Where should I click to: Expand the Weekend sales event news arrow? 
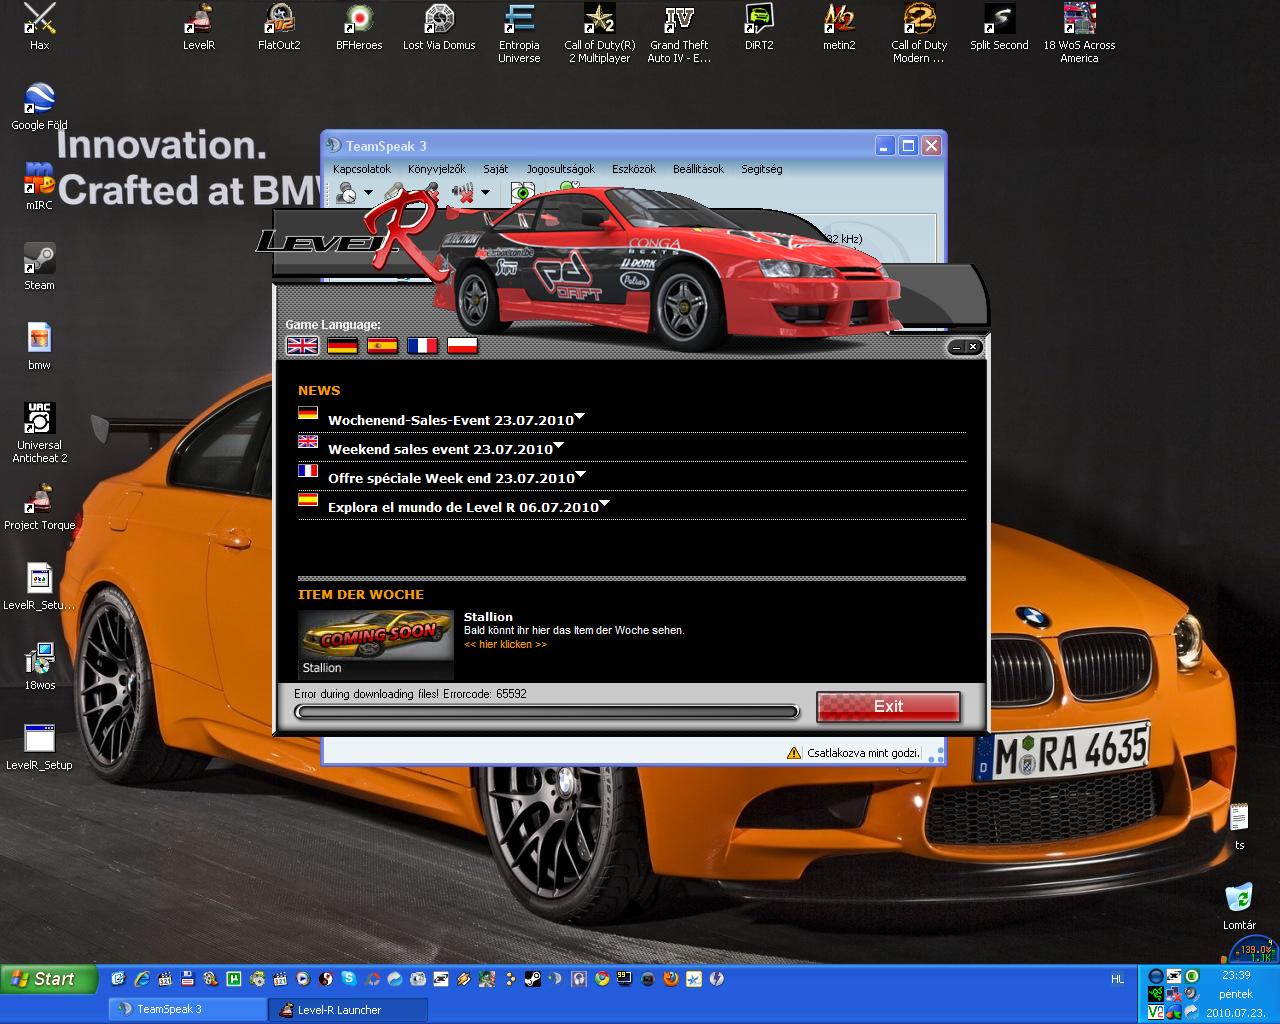(x=559, y=445)
